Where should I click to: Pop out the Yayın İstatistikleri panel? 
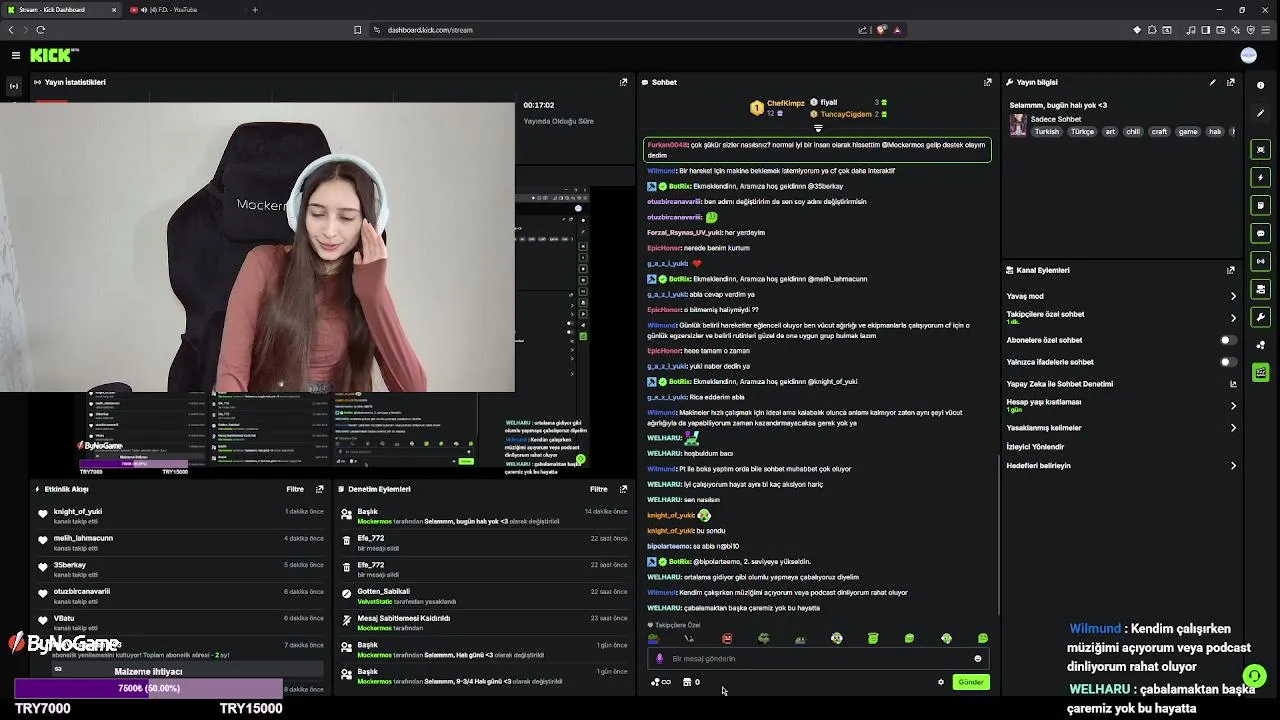click(x=623, y=82)
